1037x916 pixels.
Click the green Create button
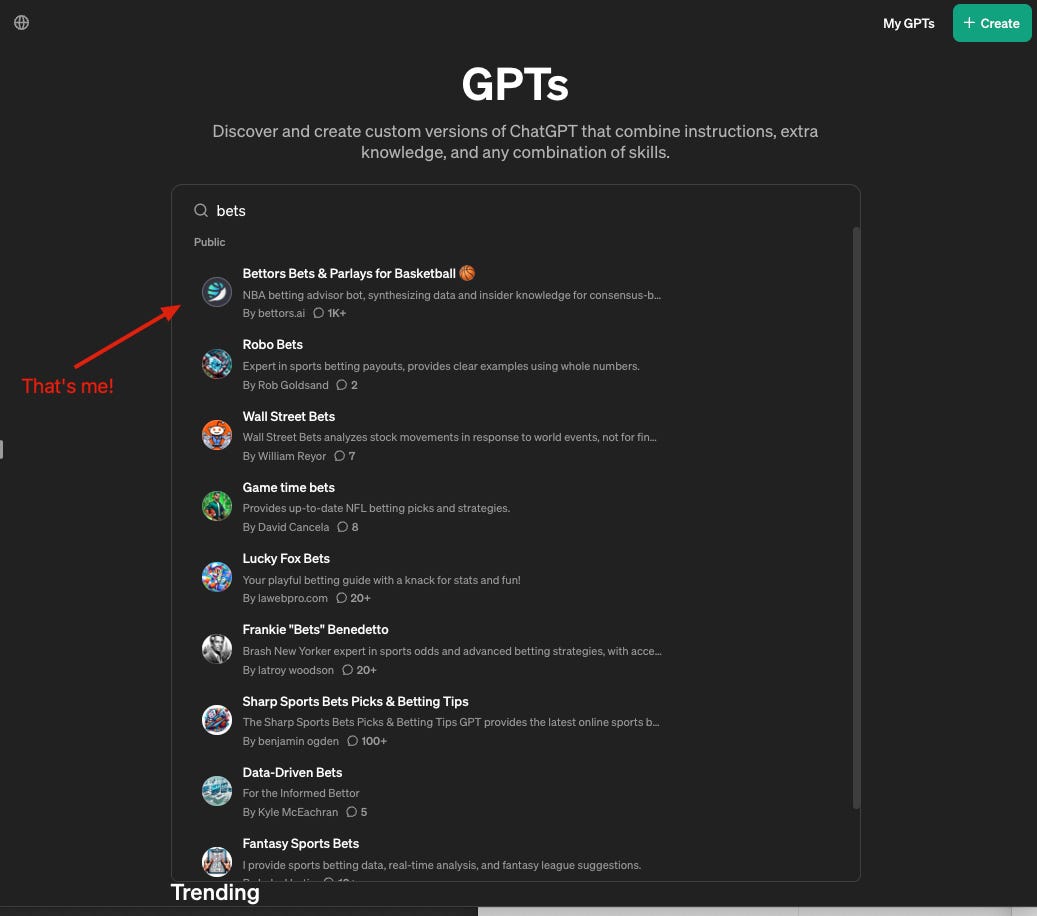tap(991, 23)
